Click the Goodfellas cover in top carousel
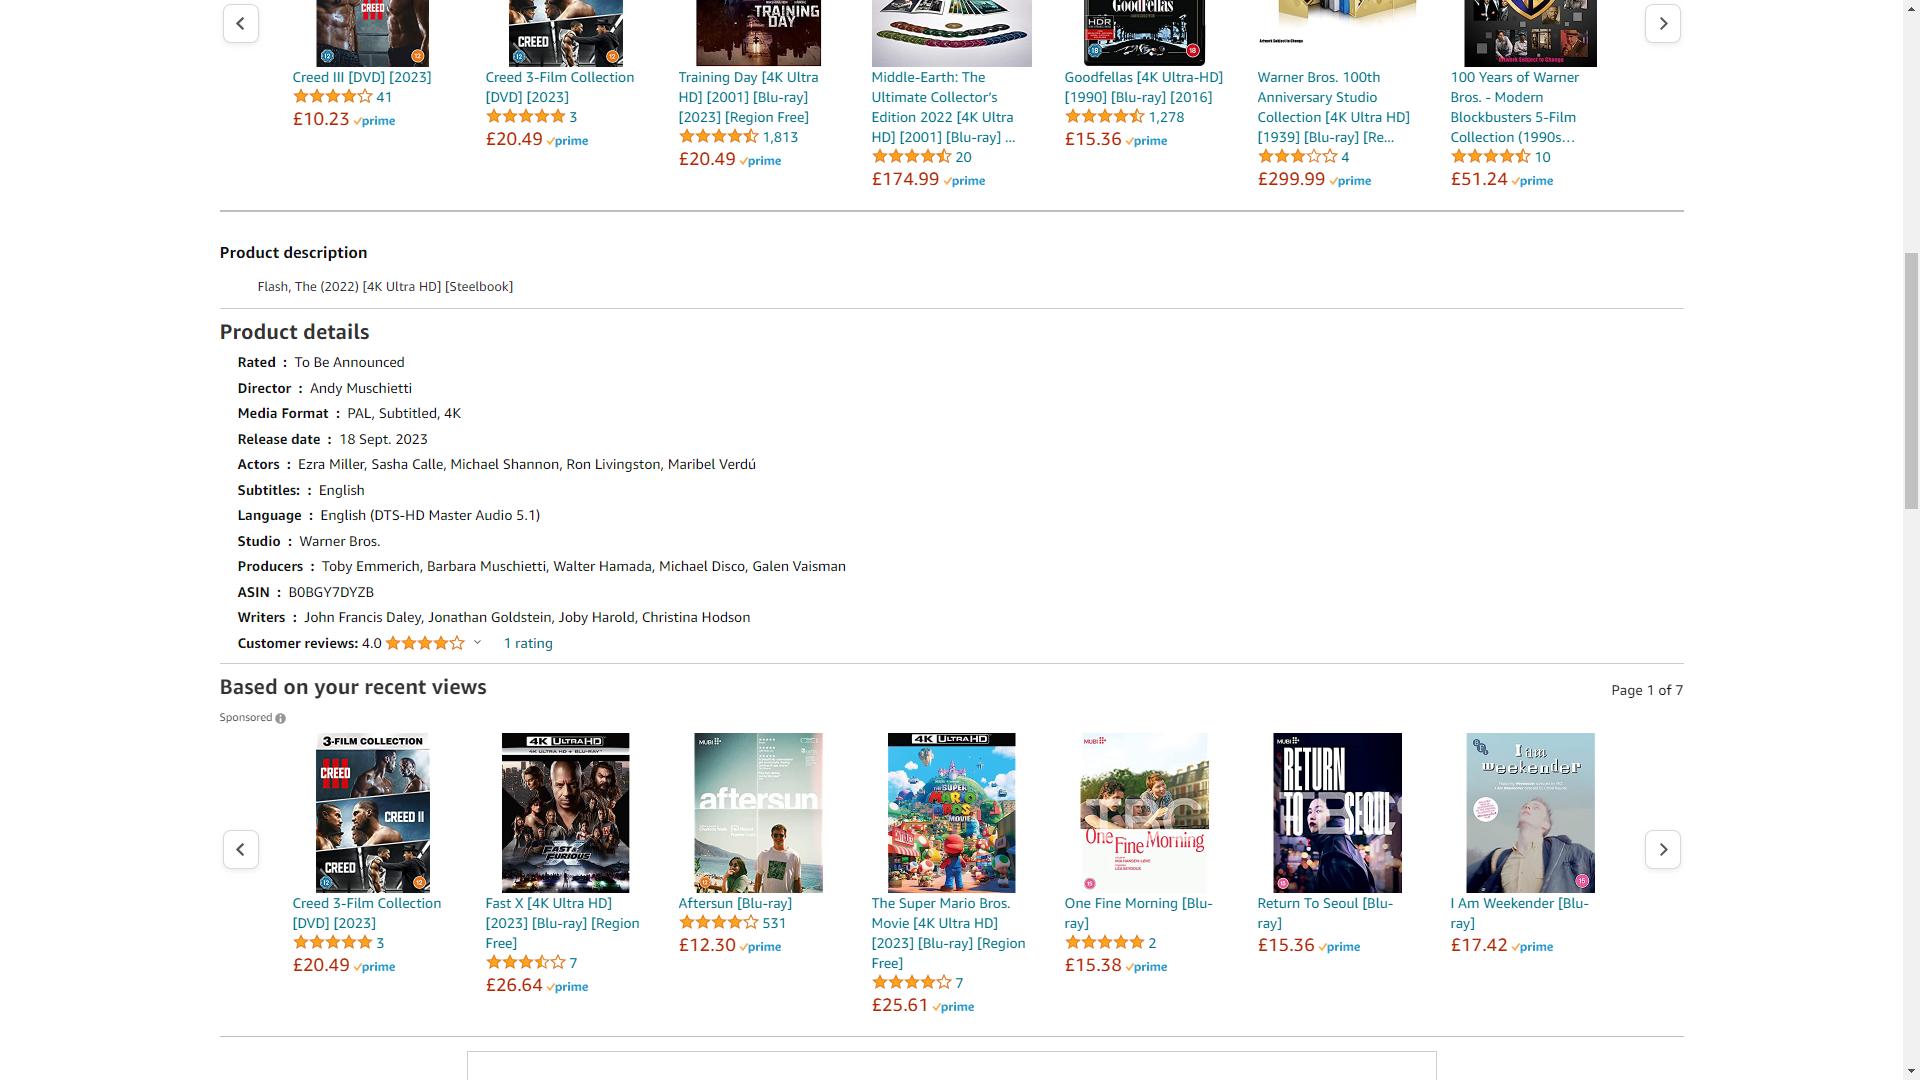 pyautogui.click(x=1144, y=33)
